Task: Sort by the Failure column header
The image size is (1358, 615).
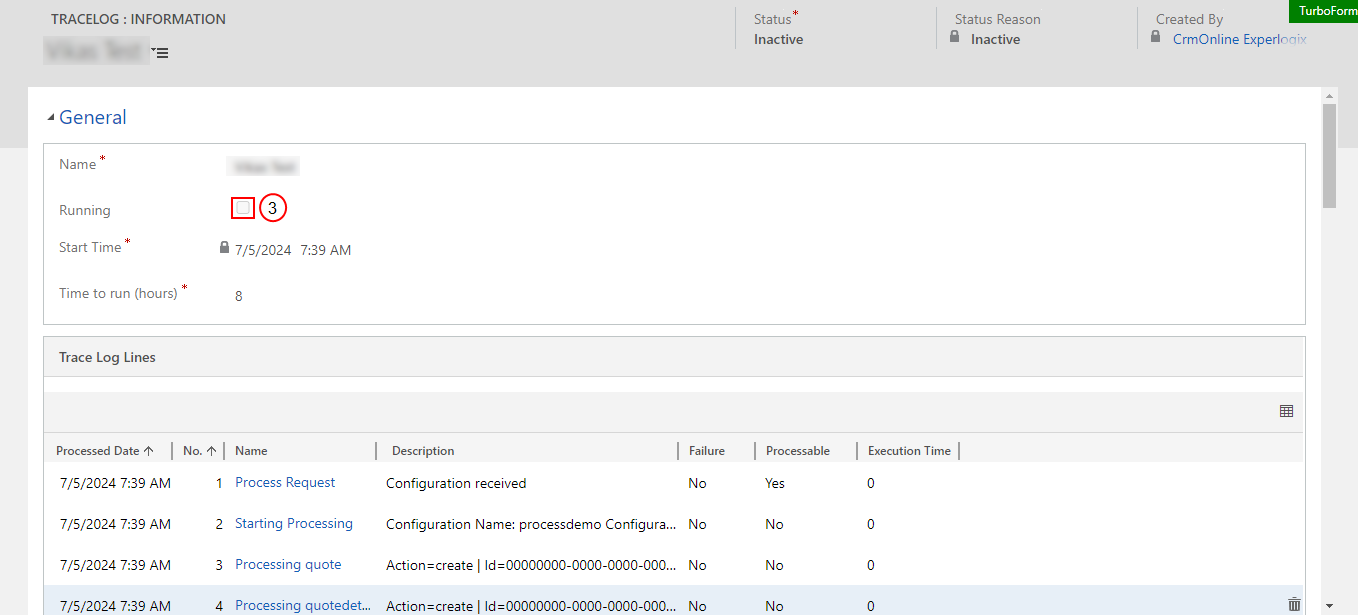Action: point(707,451)
